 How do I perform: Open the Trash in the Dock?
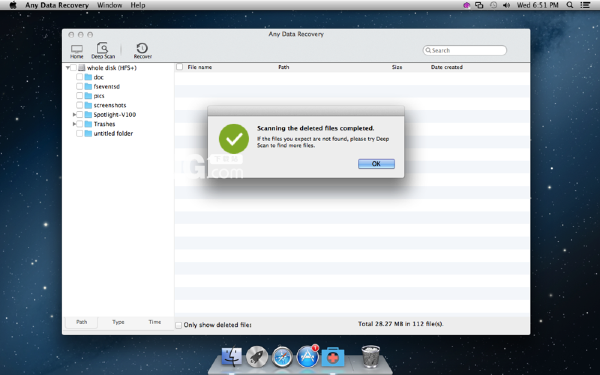click(x=370, y=356)
